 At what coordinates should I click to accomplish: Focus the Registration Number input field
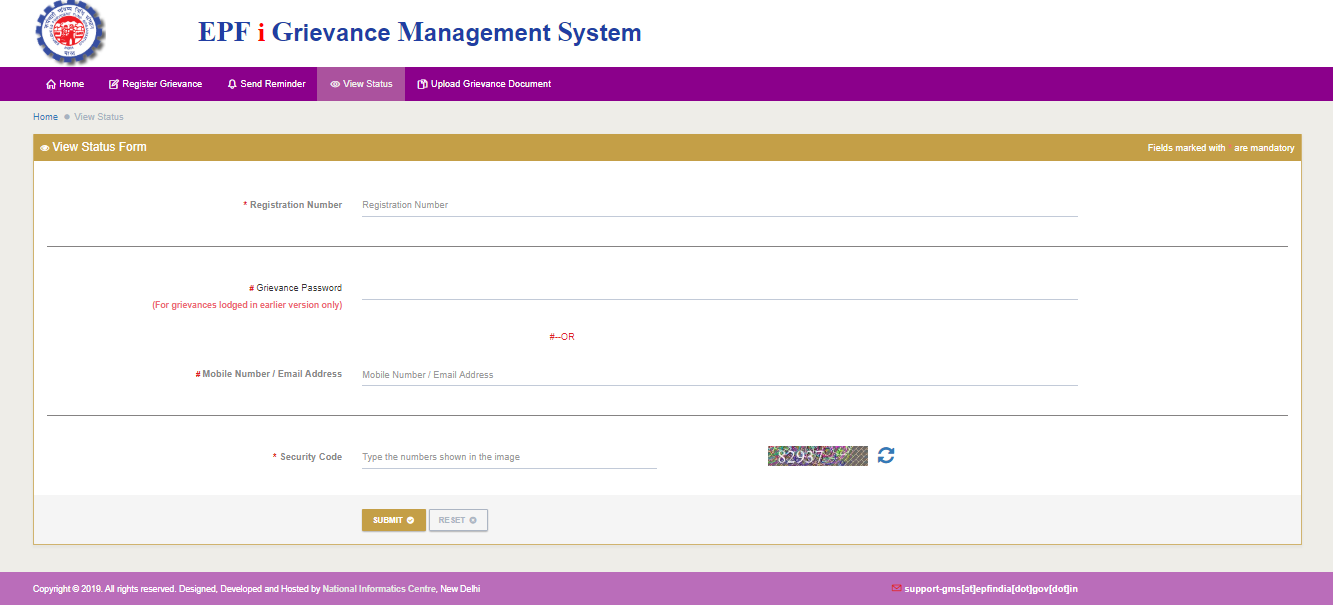(719, 205)
